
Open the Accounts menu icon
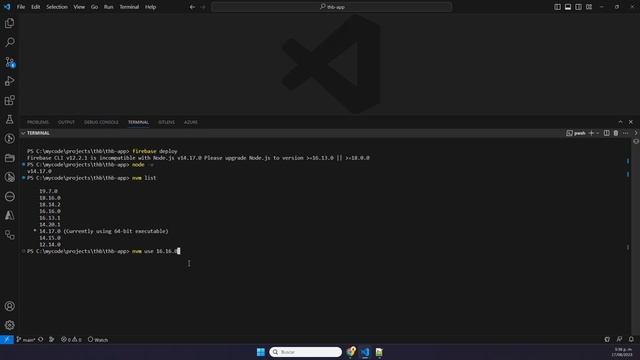point(9,306)
